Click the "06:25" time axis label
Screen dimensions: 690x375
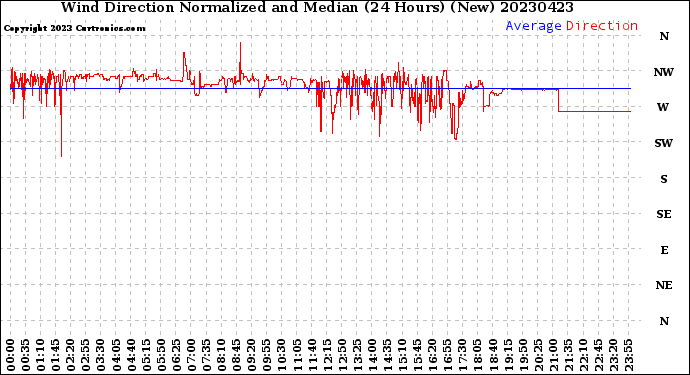point(176,355)
